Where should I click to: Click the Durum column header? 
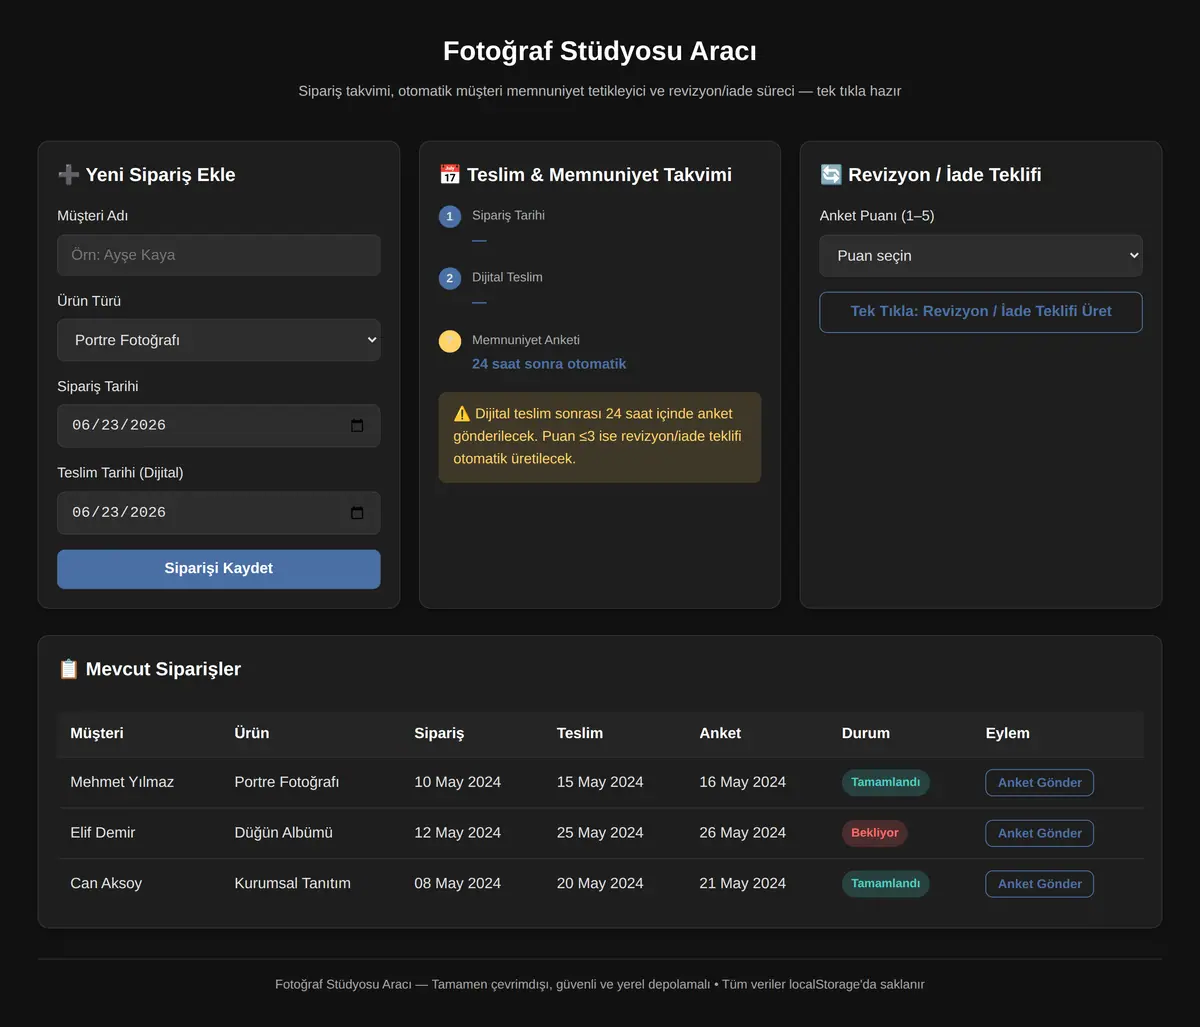pyautogui.click(x=866, y=733)
